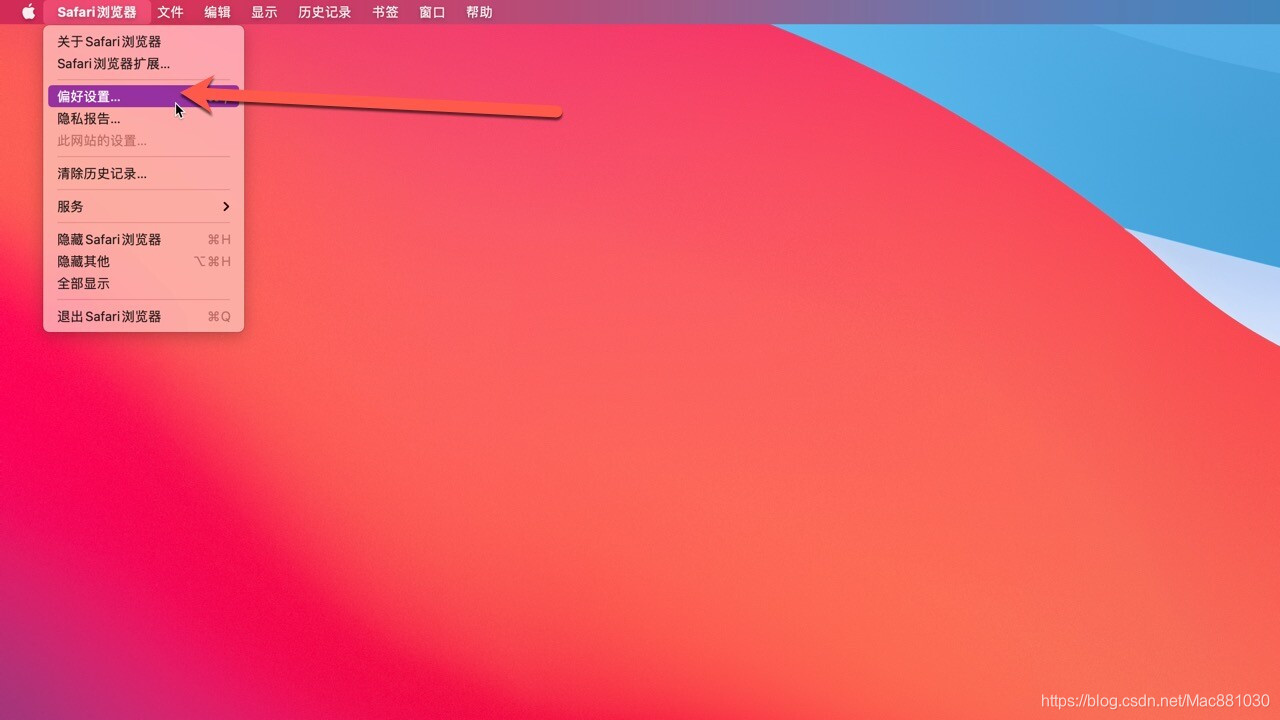This screenshot has height=720, width=1280.
Task: Open the Apple logo menu
Action: tap(28, 12)
